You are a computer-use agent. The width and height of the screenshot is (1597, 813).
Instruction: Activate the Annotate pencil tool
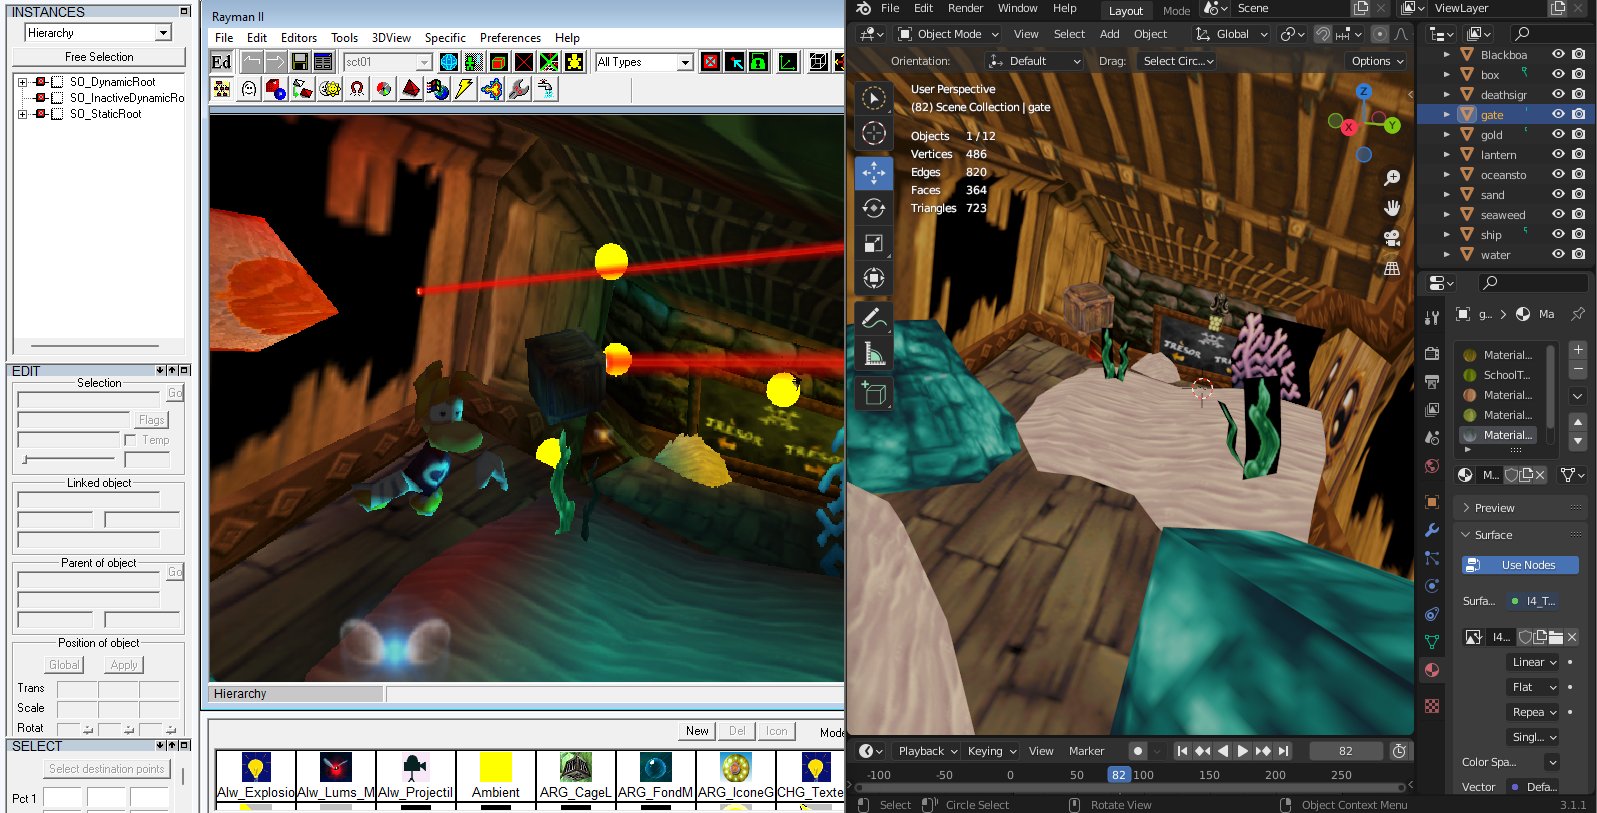873,318
